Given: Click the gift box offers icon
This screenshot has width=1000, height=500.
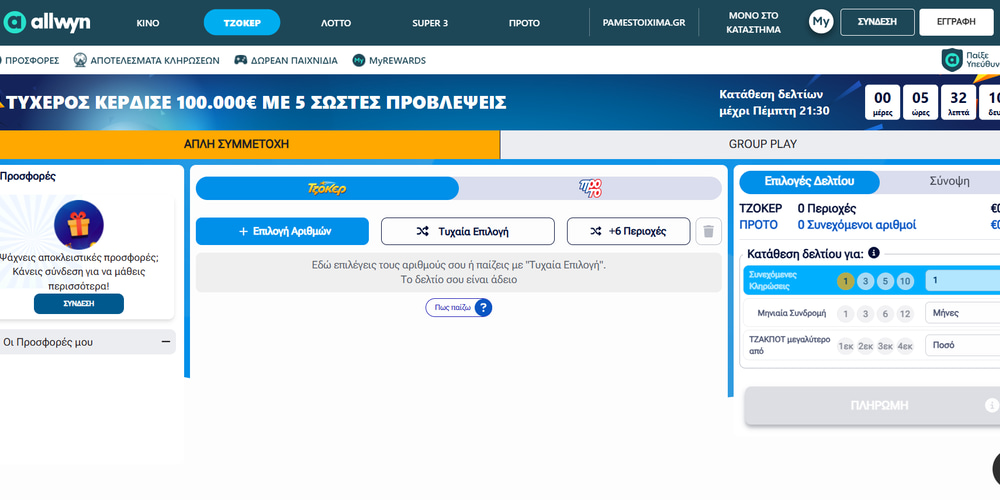Looking at the screenshot, I should pos(79,224).
